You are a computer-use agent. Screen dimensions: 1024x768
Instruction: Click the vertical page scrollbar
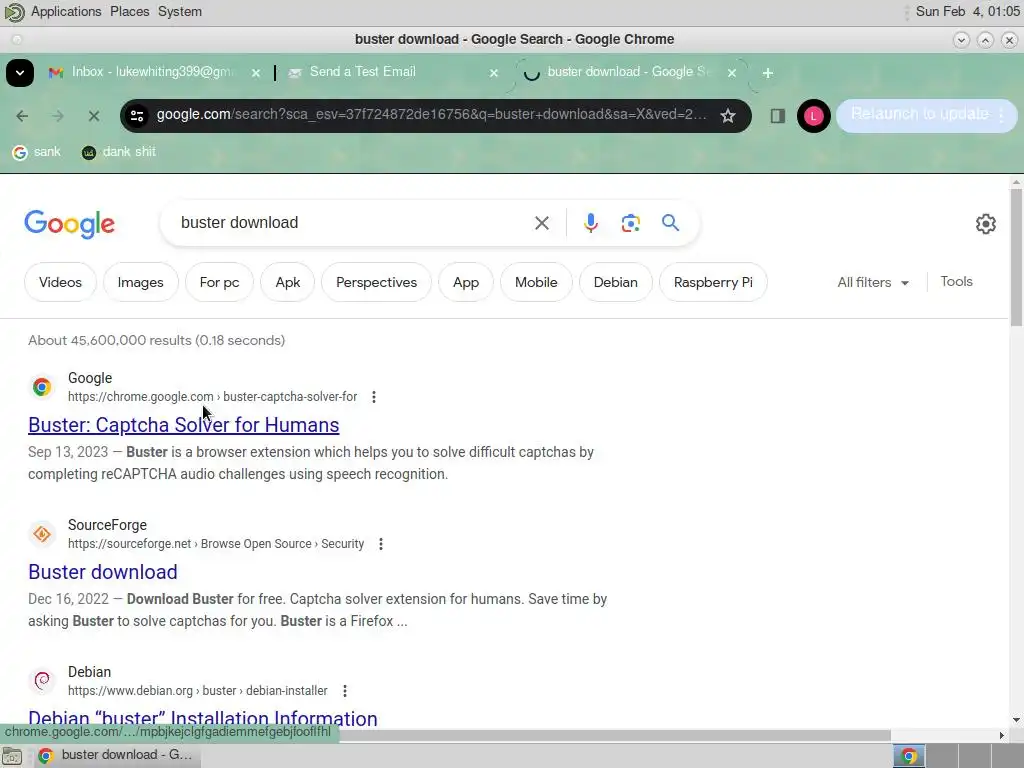tap(1016, 258)
